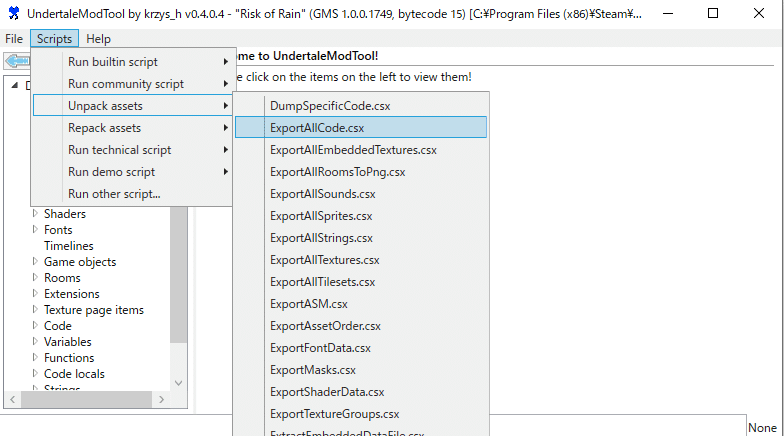Expand the Shaders tree node
Viewport: 784px width, 436px height.
pos(35,214)
